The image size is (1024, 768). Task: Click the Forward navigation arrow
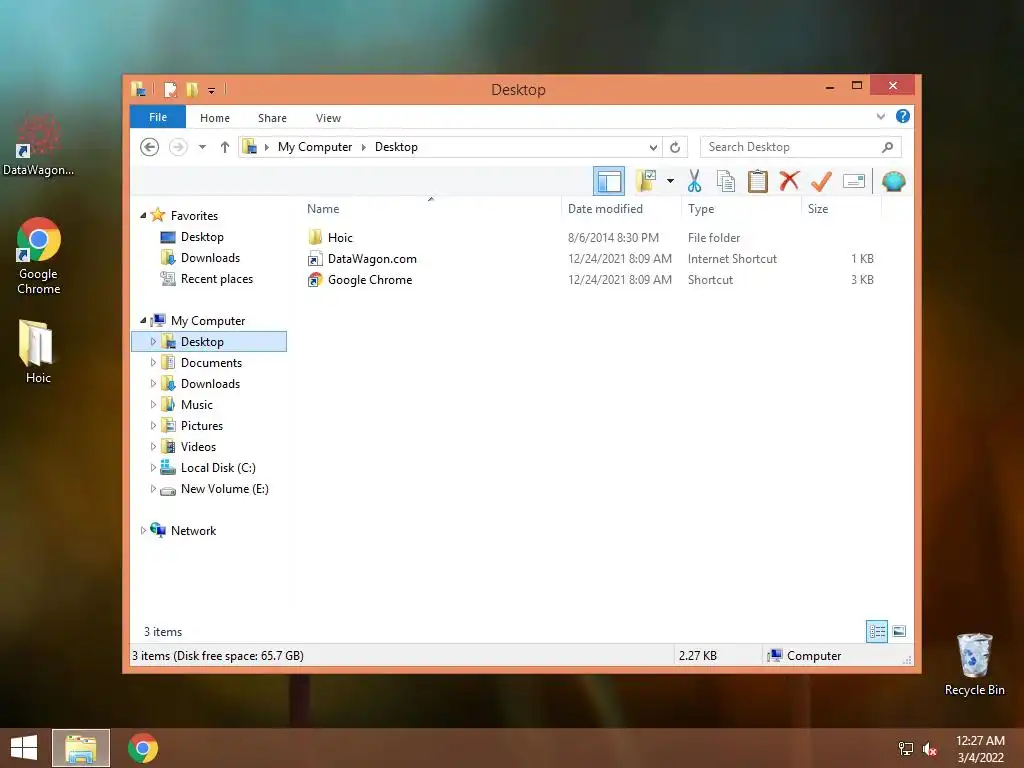pyautogui.click(x=178, y=147)
